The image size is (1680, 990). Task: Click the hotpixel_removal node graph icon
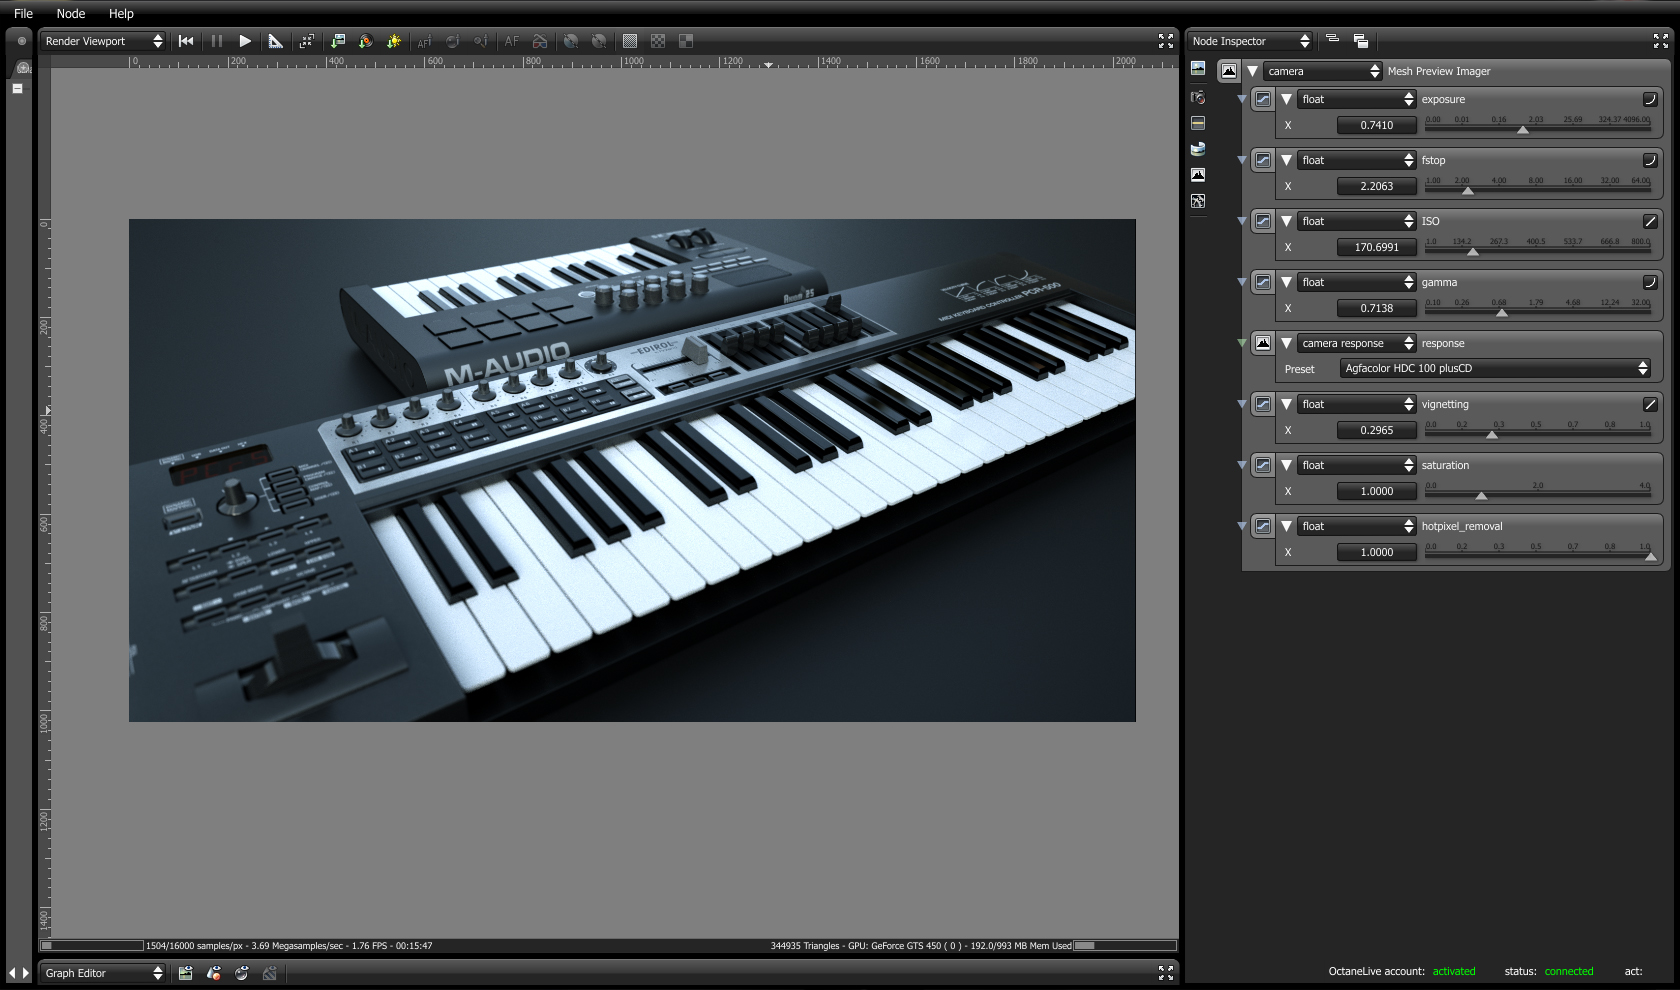coord(1263,526)
